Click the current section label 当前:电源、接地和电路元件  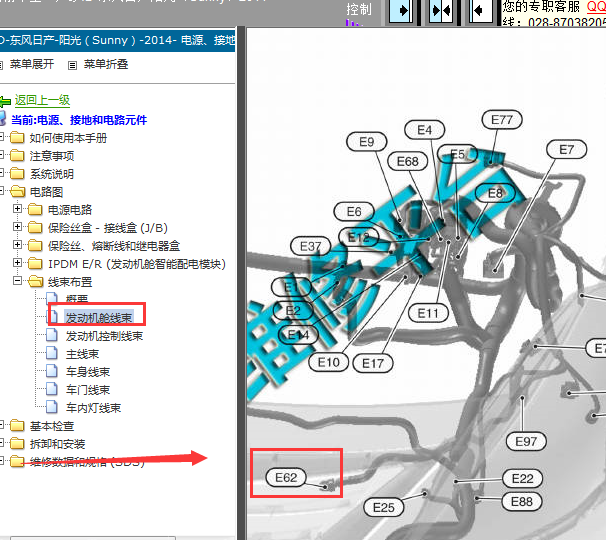tap(79, 120)
